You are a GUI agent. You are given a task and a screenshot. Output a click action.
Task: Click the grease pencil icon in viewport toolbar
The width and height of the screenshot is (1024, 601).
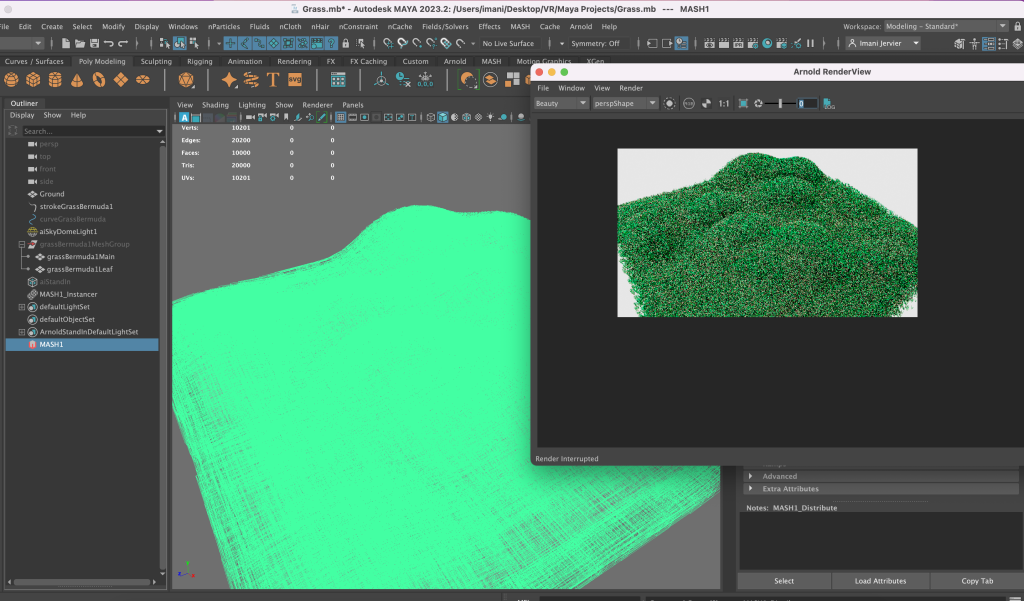[x=322, y=118]
